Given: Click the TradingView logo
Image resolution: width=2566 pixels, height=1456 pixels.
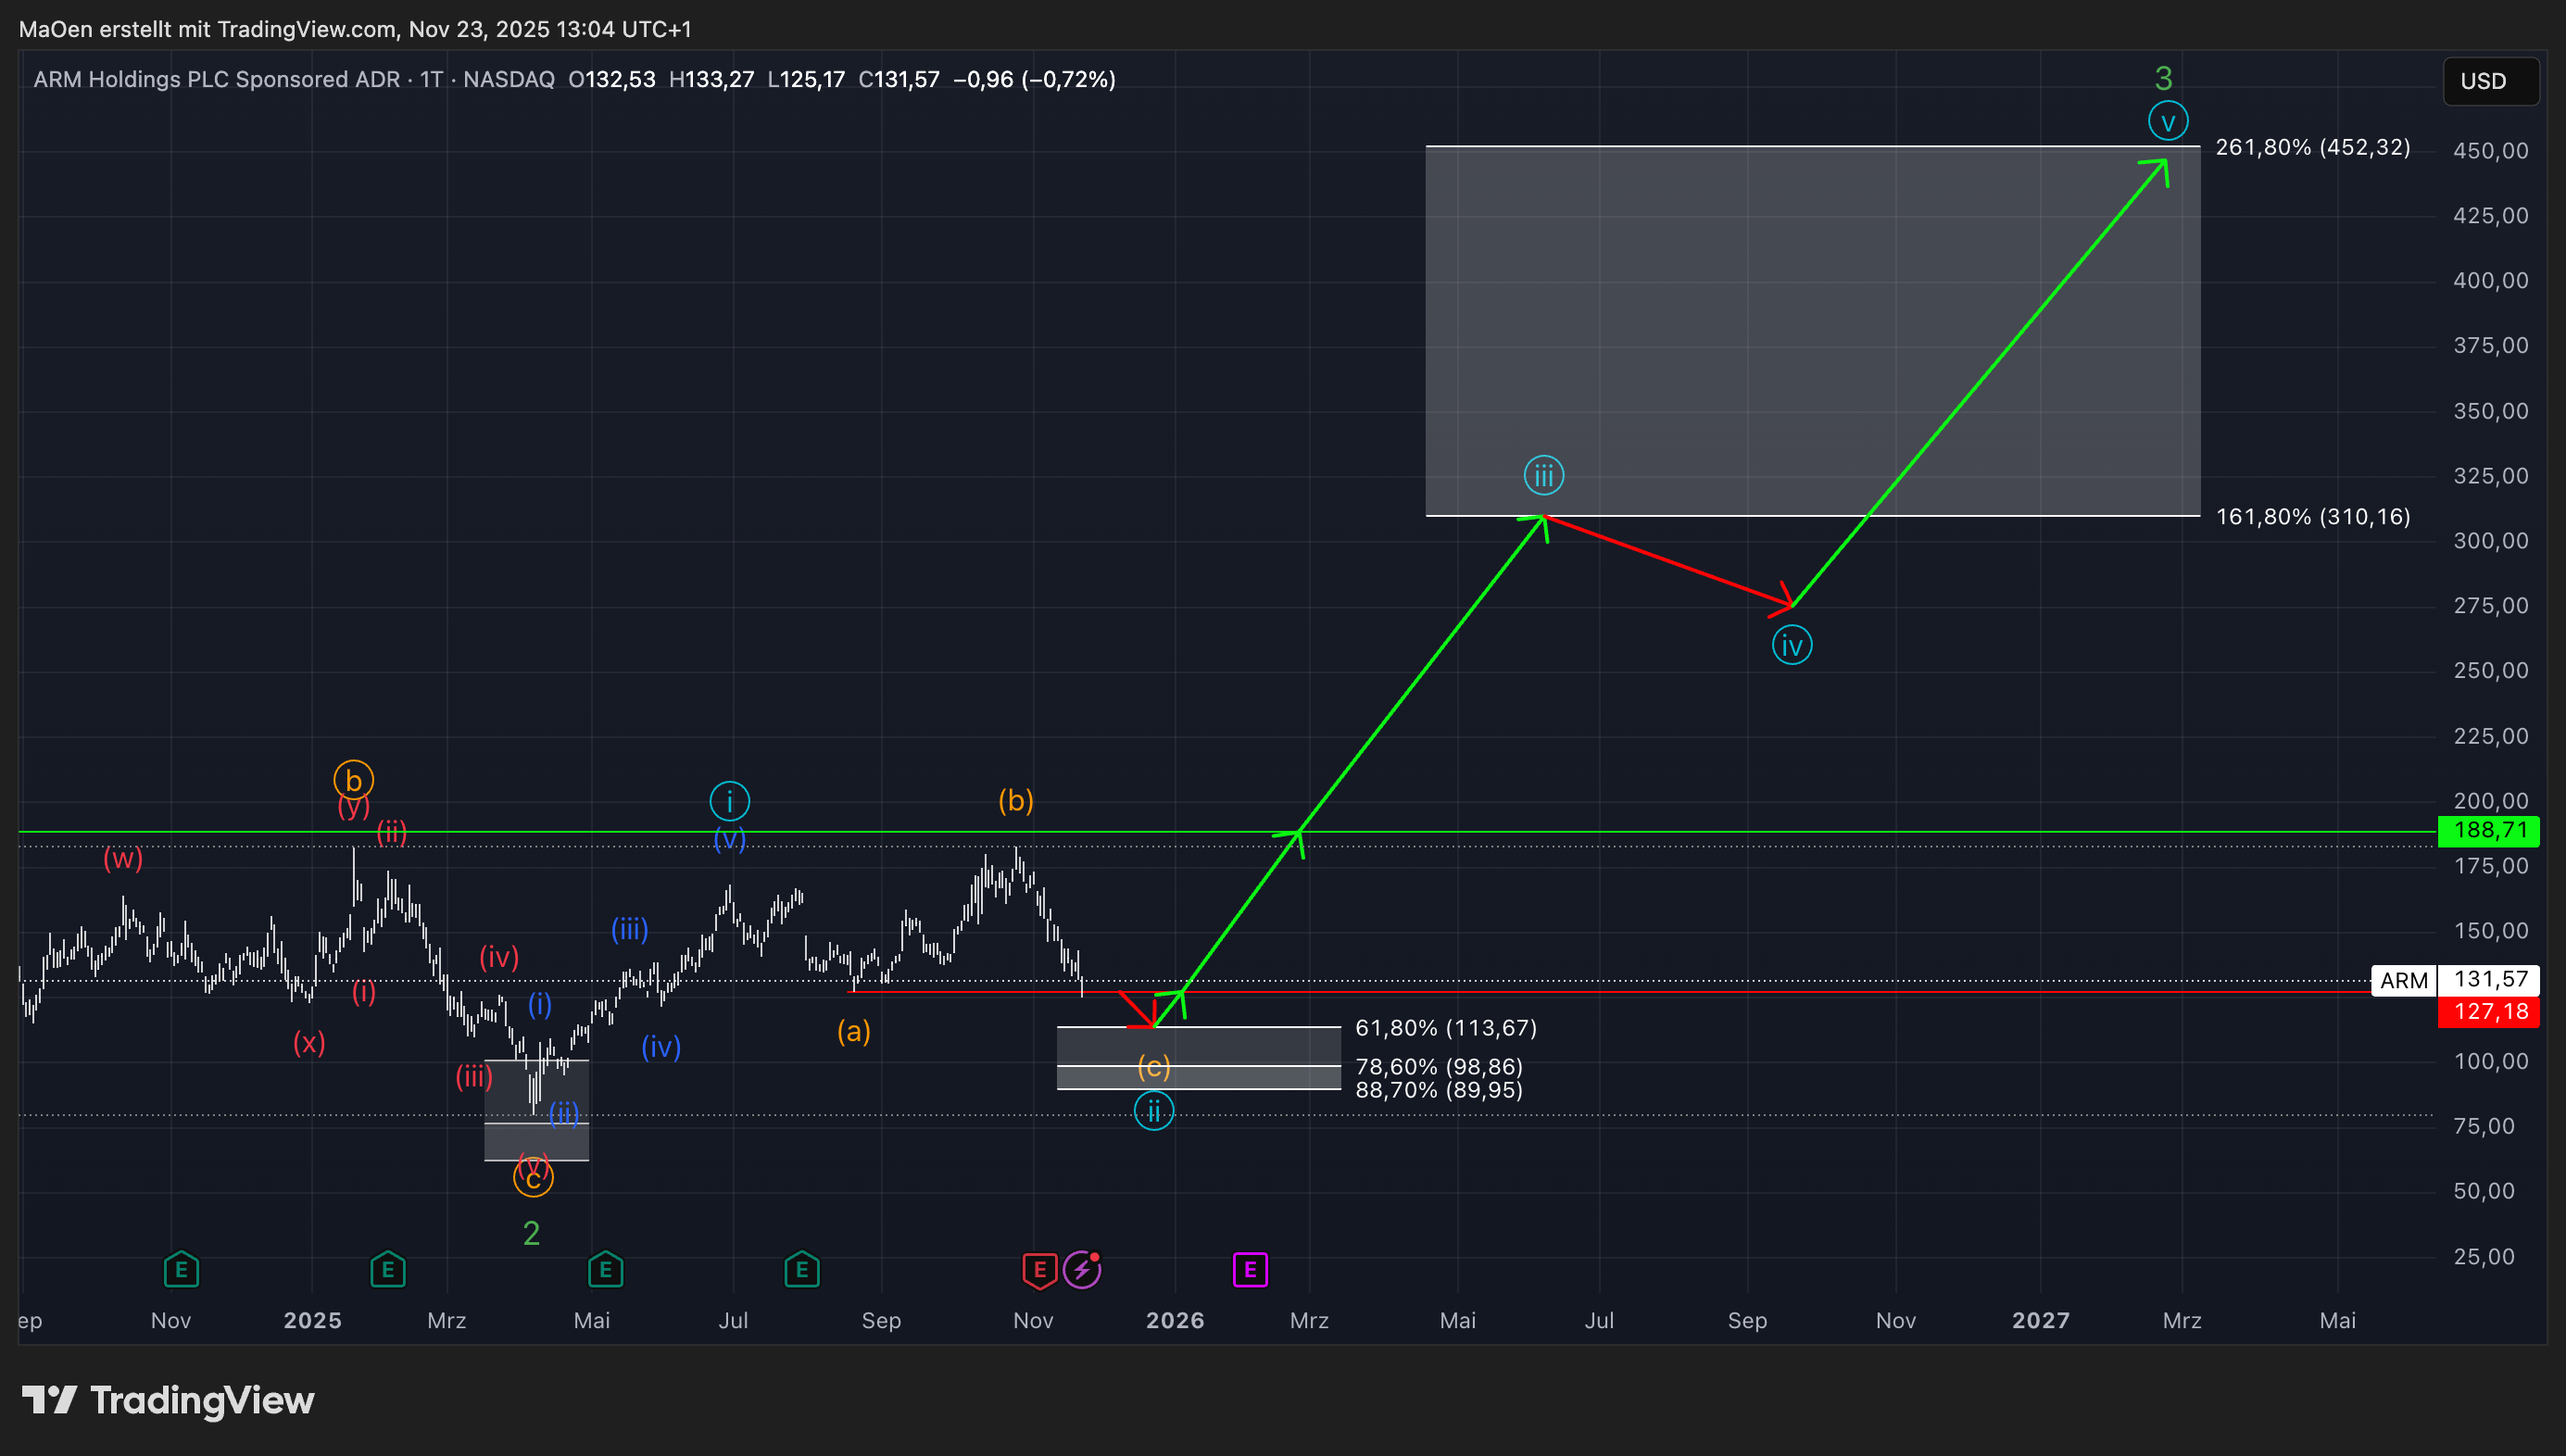Looking at the screenshot, I should [x=168, y=1400].
